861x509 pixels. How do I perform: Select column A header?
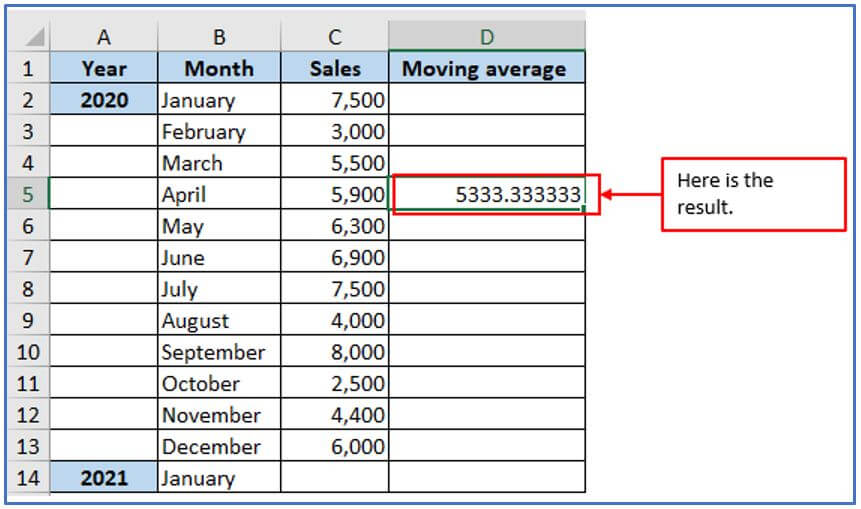pyautogui.click(x=104, y=37)
